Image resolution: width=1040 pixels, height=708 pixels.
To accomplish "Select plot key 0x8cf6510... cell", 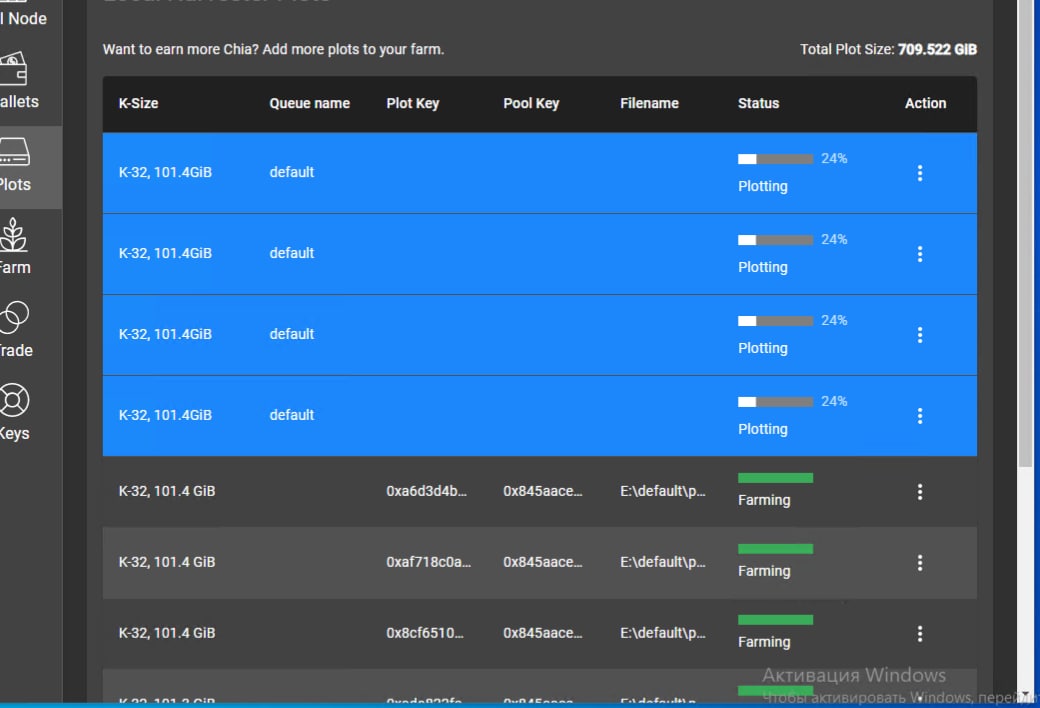I will click(424, 633).
